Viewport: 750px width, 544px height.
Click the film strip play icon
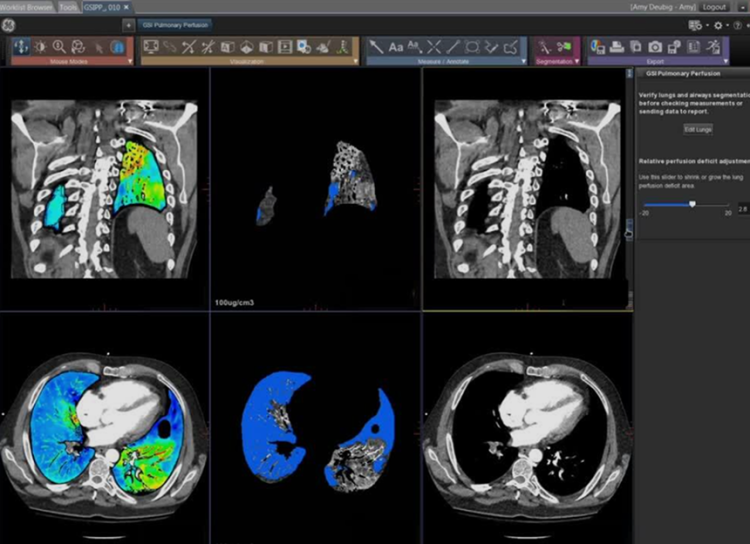coord(285,47)
